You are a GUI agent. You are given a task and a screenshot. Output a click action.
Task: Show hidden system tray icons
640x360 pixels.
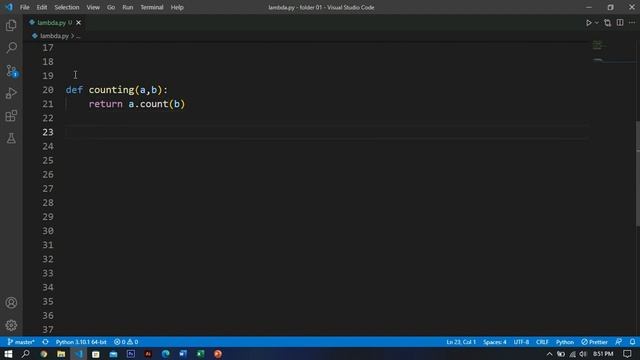(549, 354)
